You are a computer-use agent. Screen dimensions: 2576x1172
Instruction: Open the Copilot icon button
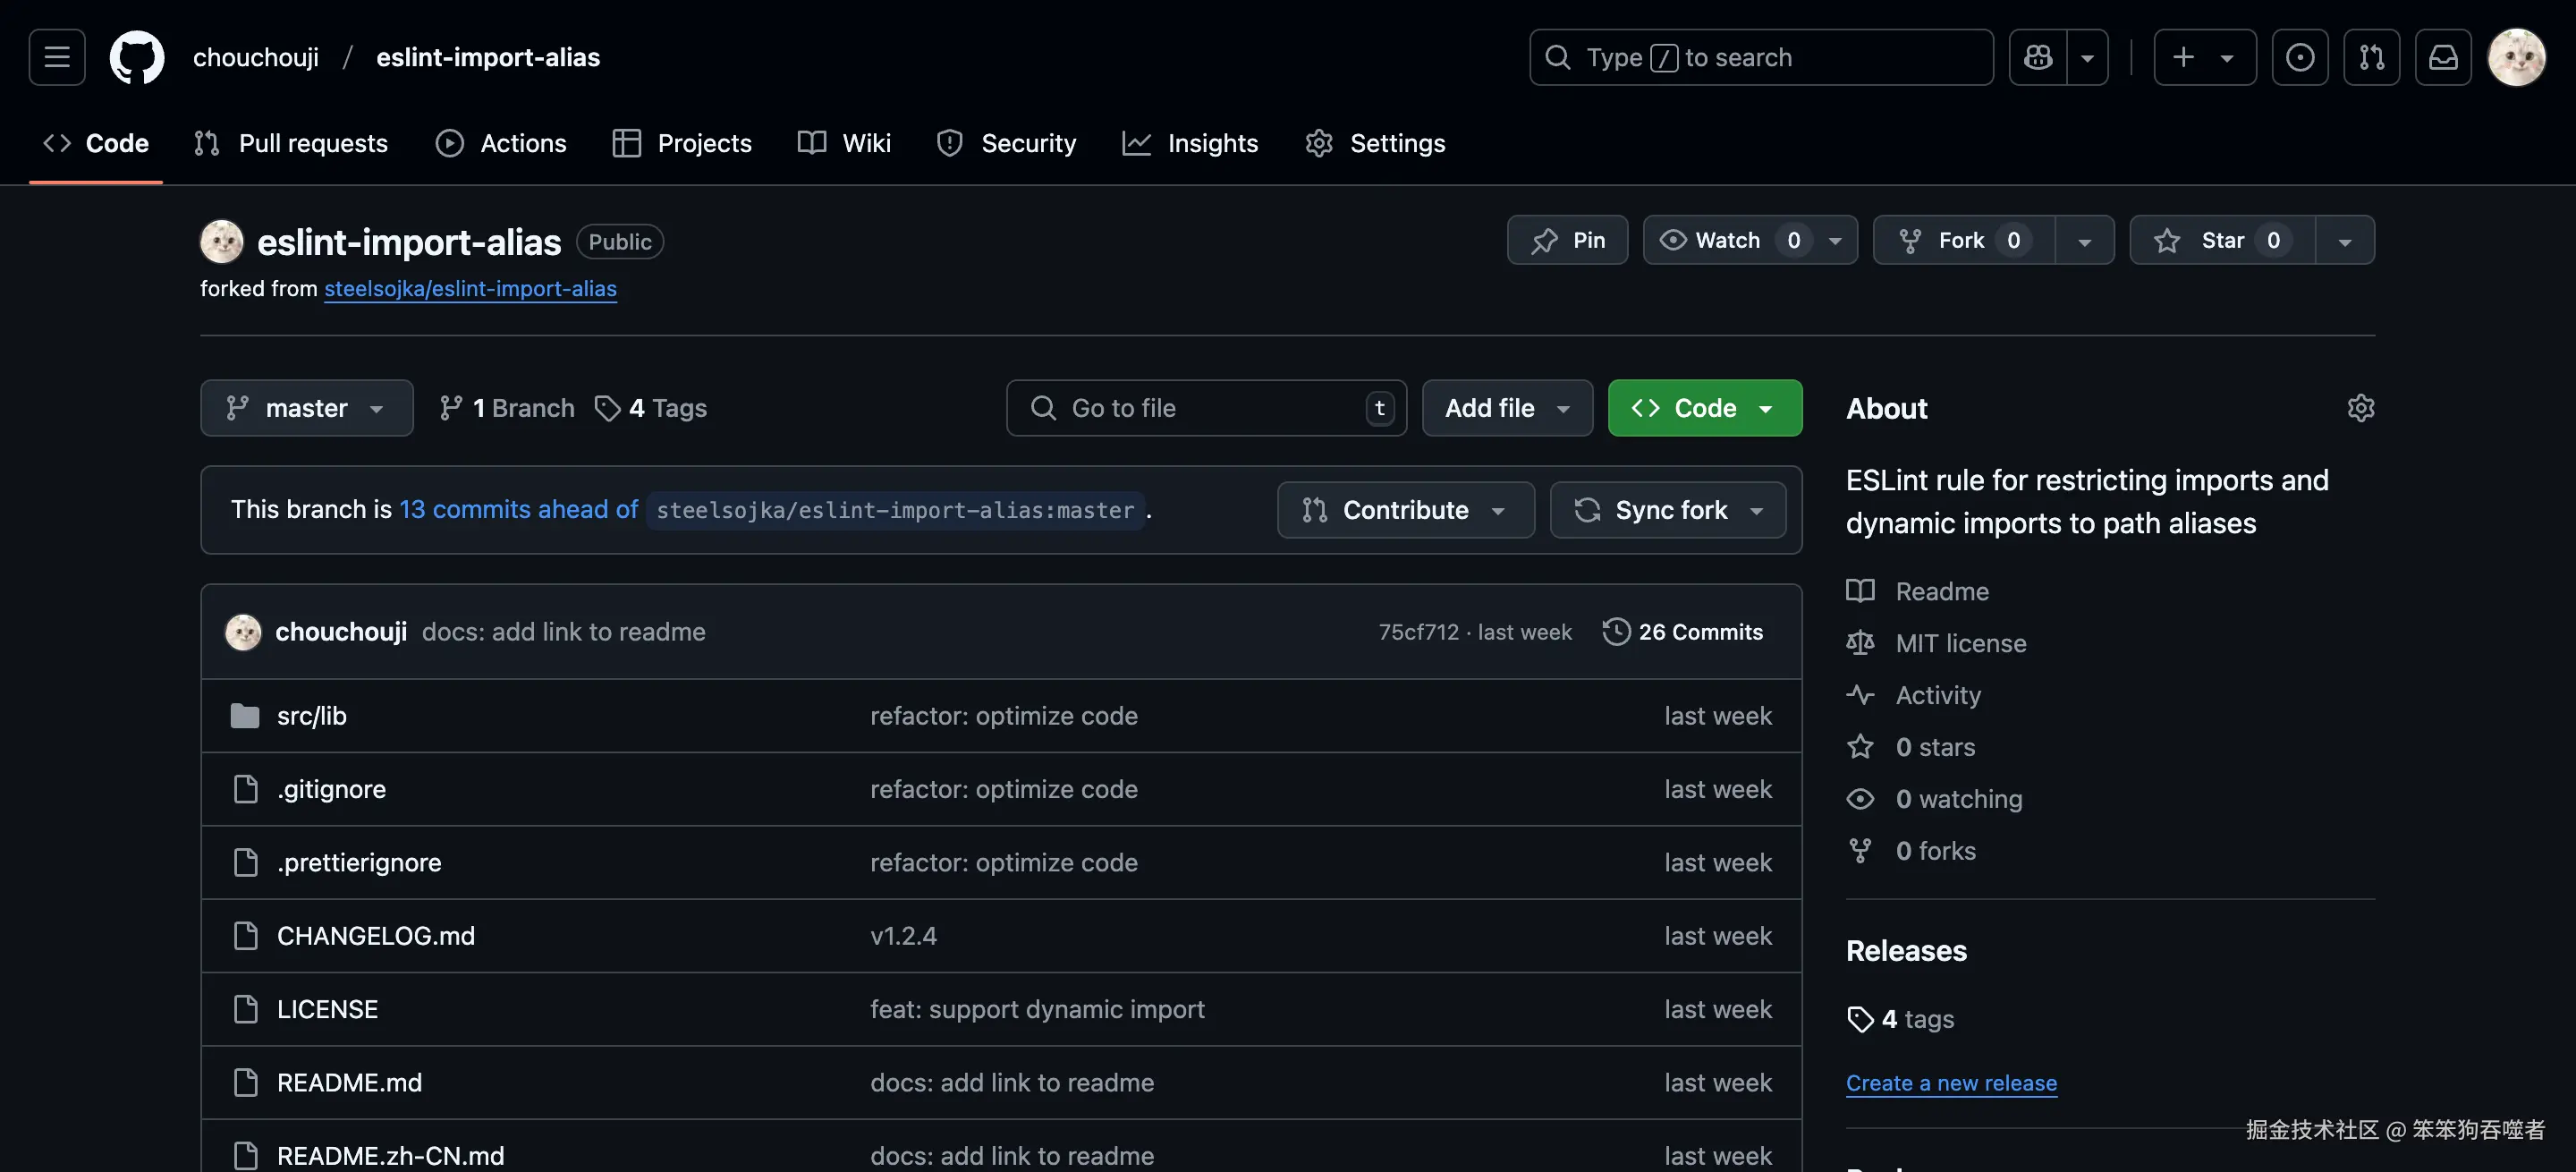[2038, 57]
